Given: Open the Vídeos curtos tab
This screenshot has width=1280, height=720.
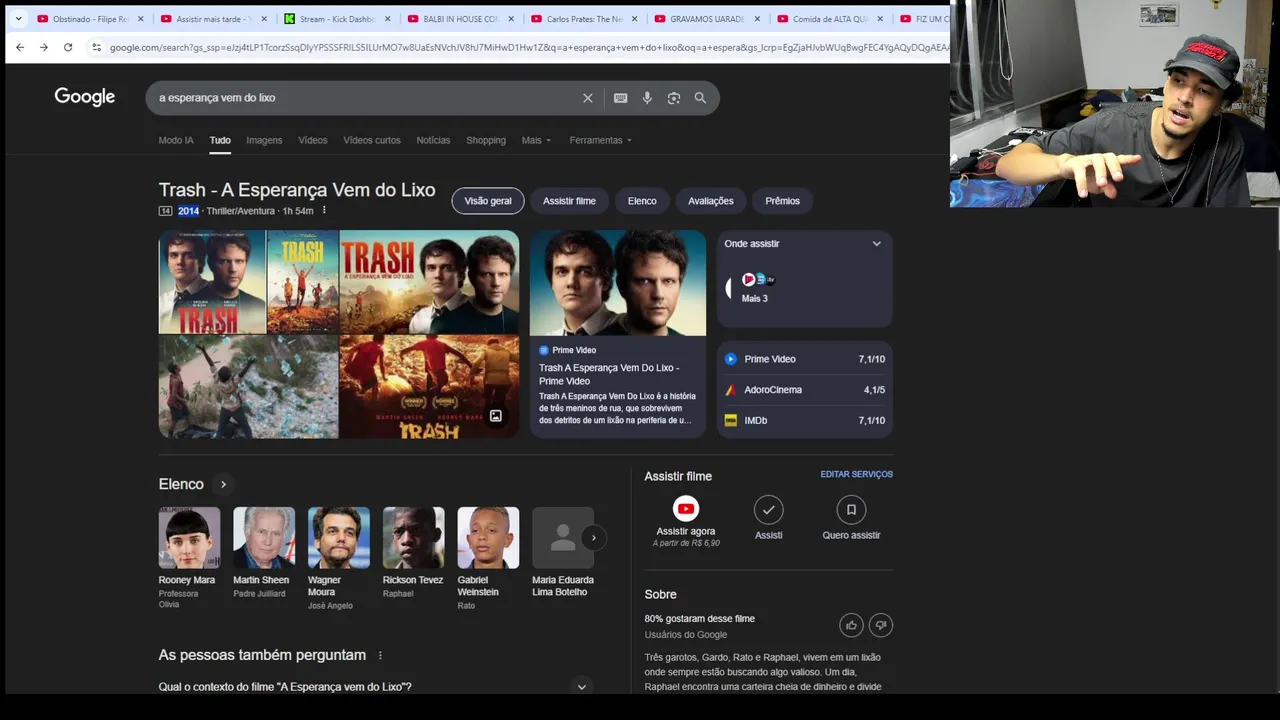Looking at the screenshot, I should tap(372, 140).
